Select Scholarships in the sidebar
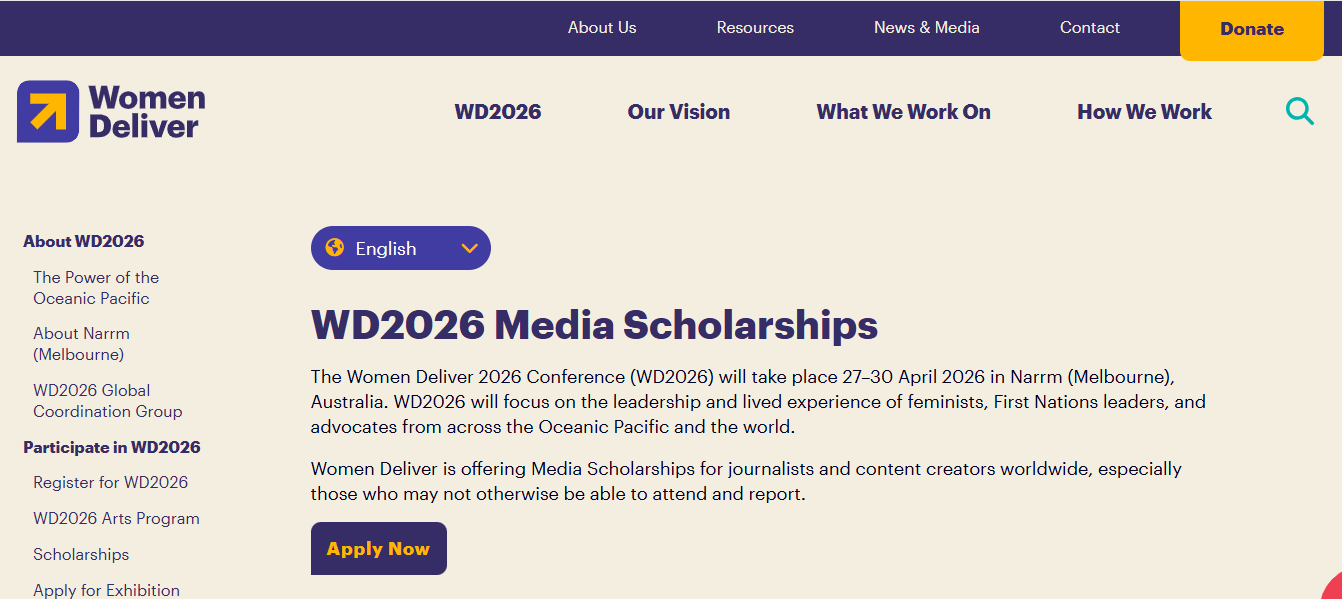Viewport: 1342px width, 599px height. tap(81, 554)
